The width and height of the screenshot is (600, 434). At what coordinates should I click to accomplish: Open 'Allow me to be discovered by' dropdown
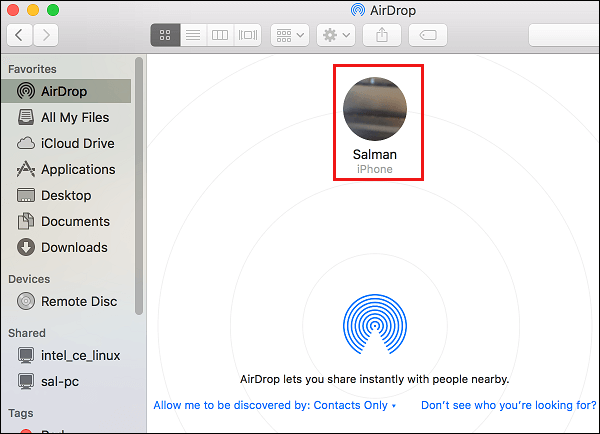pyautogui.click(x=274, y=405)
